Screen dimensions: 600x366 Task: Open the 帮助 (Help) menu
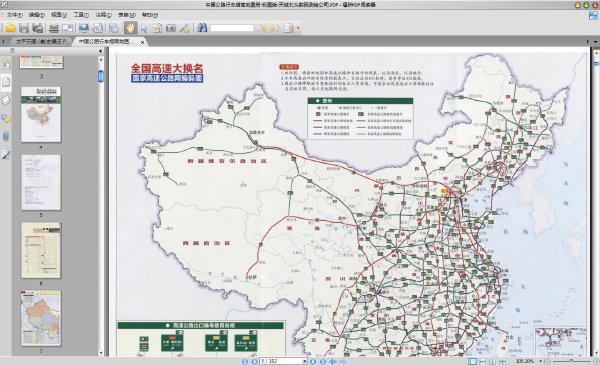coord(150,15)
